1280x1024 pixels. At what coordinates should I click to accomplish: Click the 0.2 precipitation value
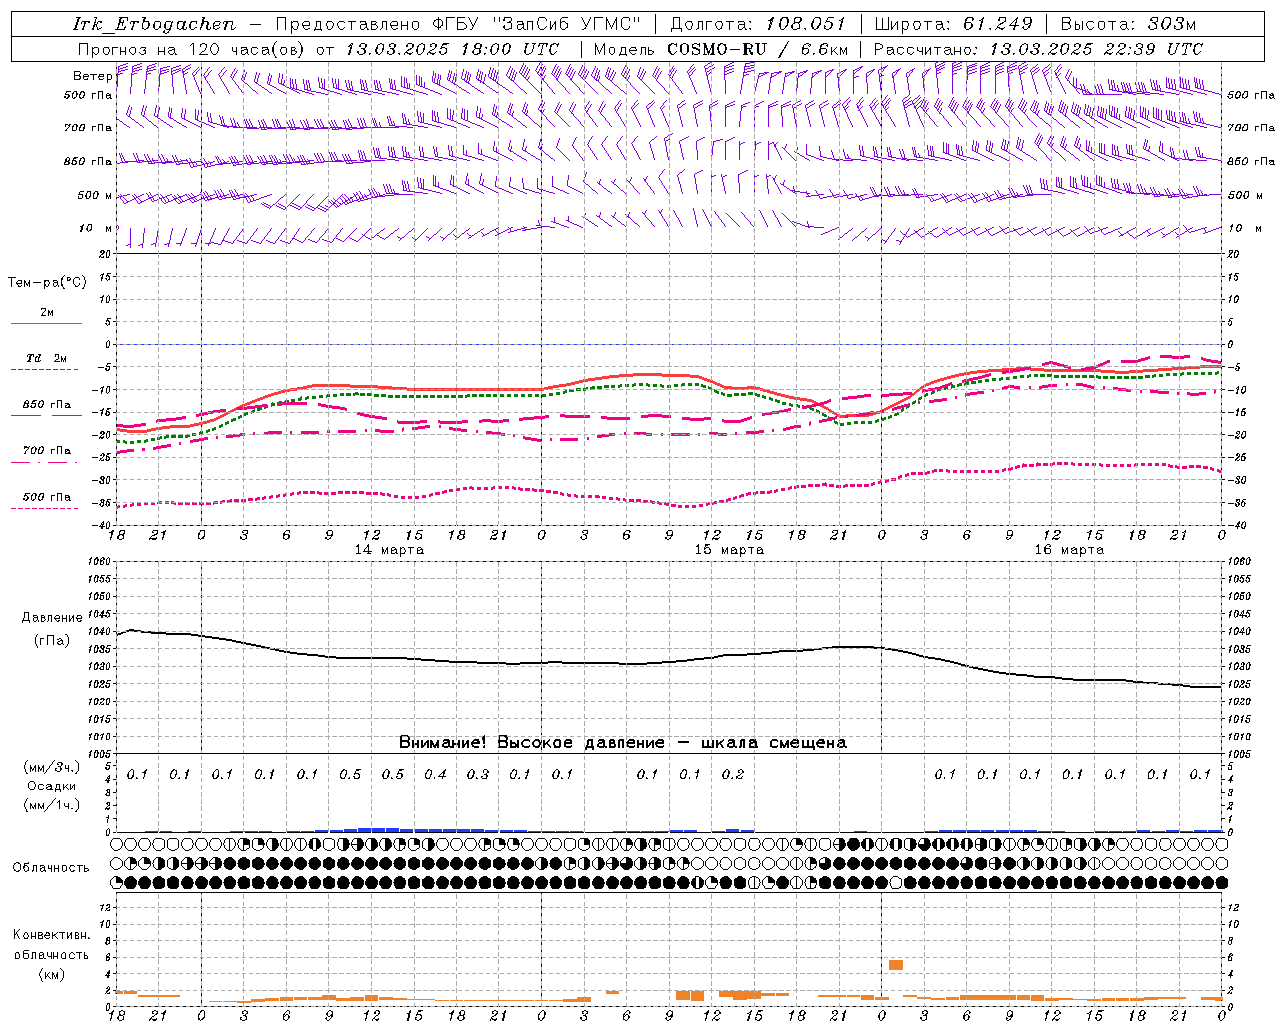733,774
